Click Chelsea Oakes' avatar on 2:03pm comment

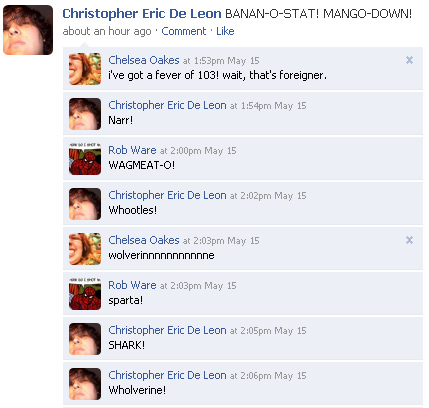85,249
